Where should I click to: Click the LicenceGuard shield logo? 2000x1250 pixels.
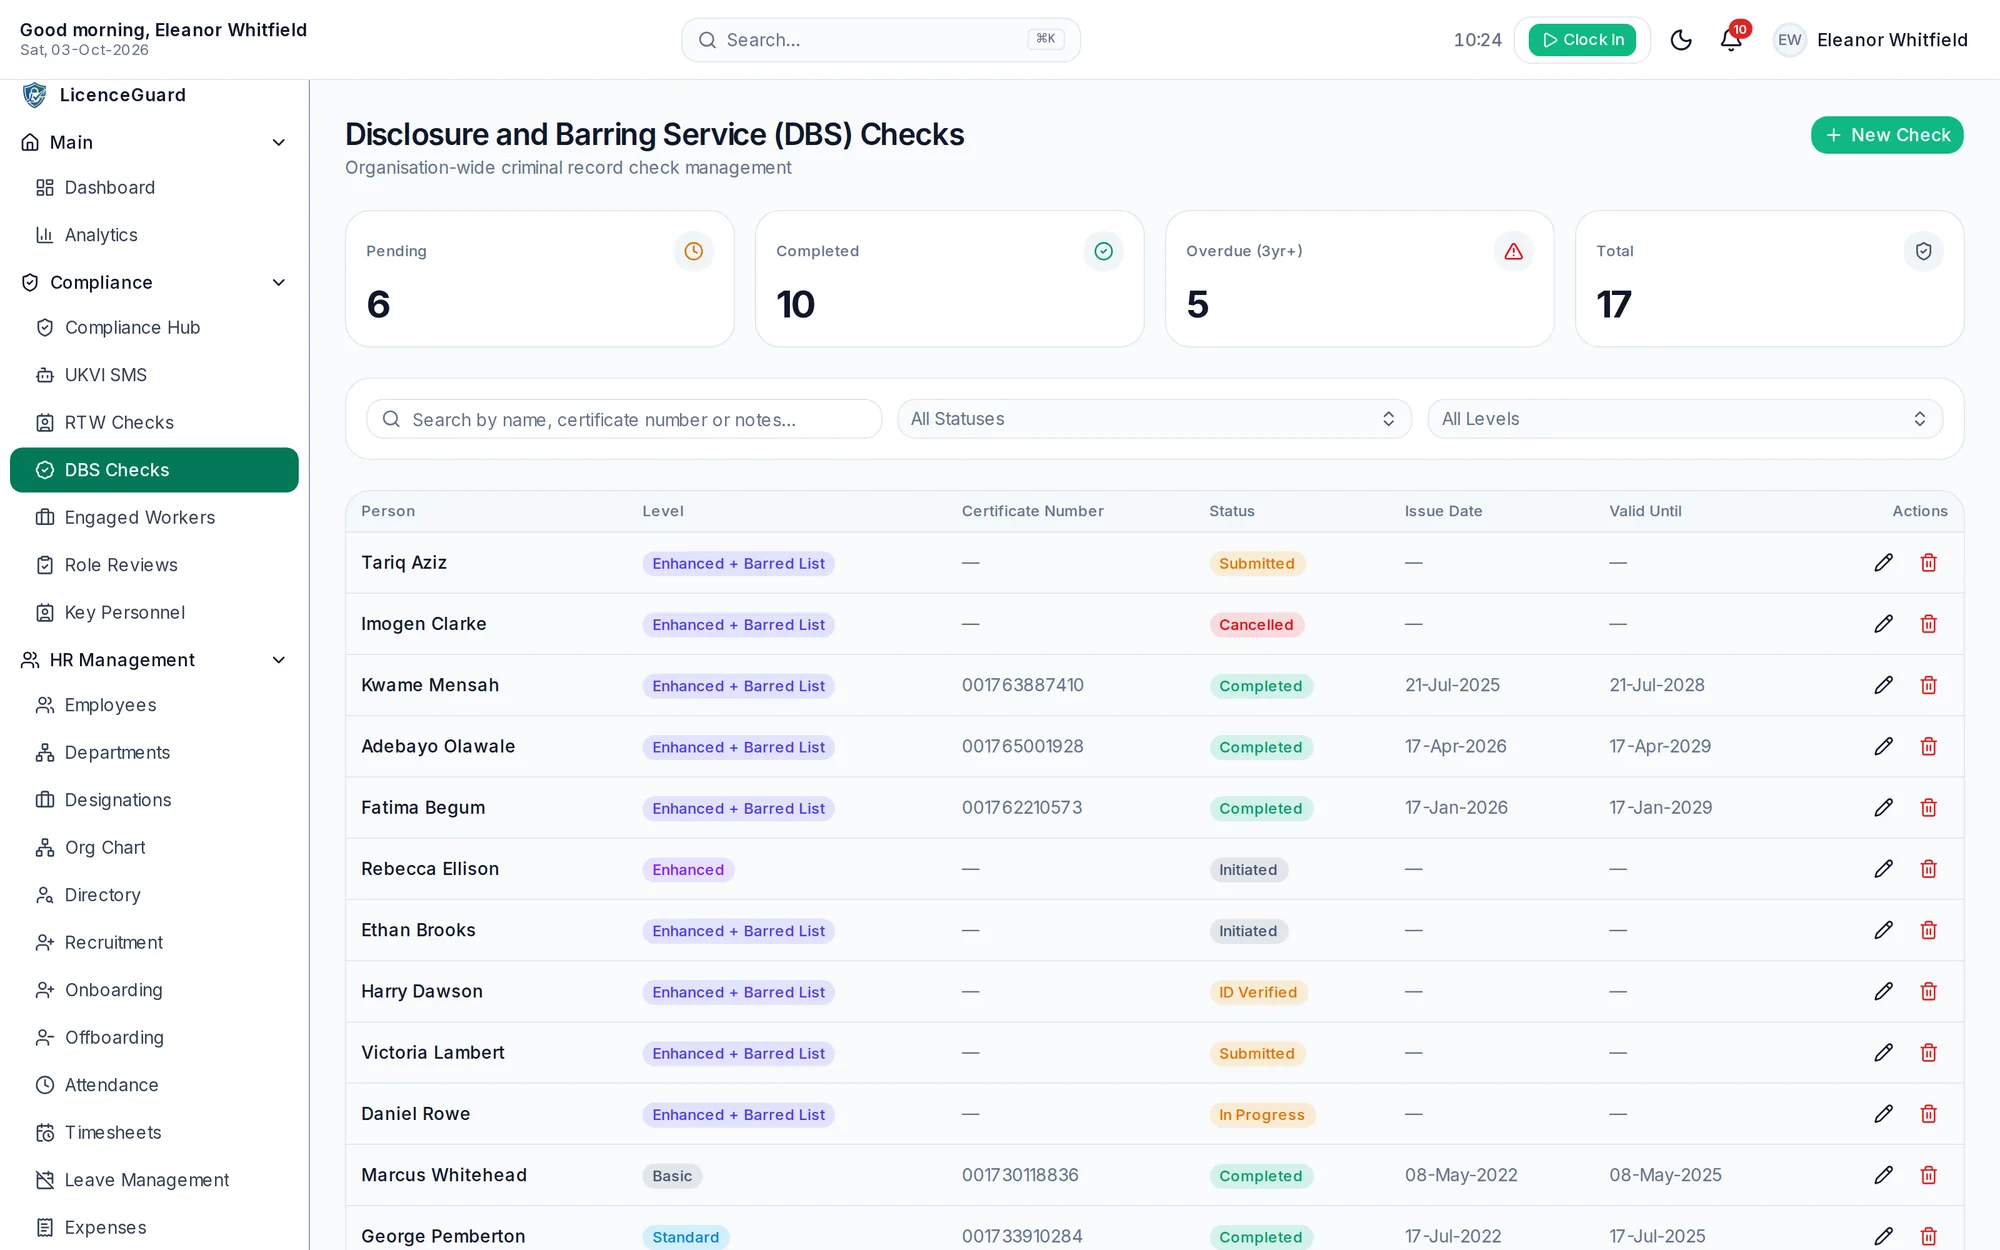35,95
